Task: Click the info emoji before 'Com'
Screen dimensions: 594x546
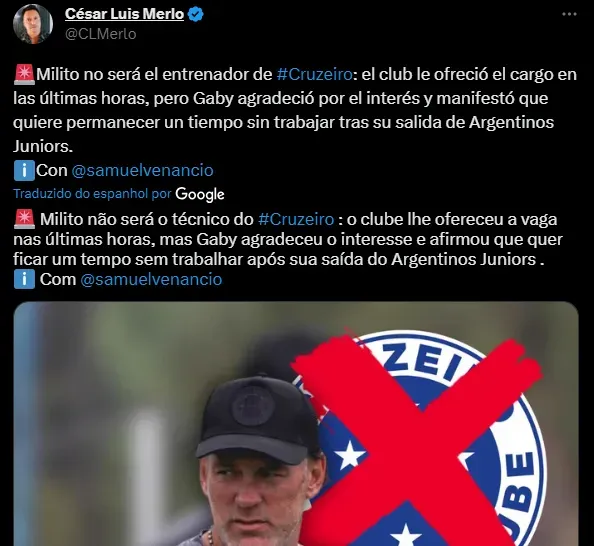Action: point(24,279)
